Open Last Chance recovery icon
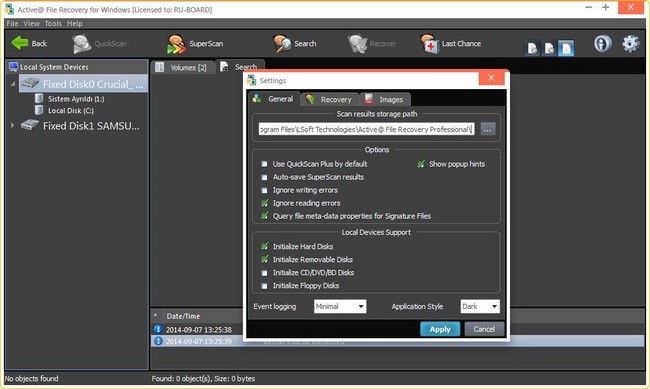 pos(429,44)
